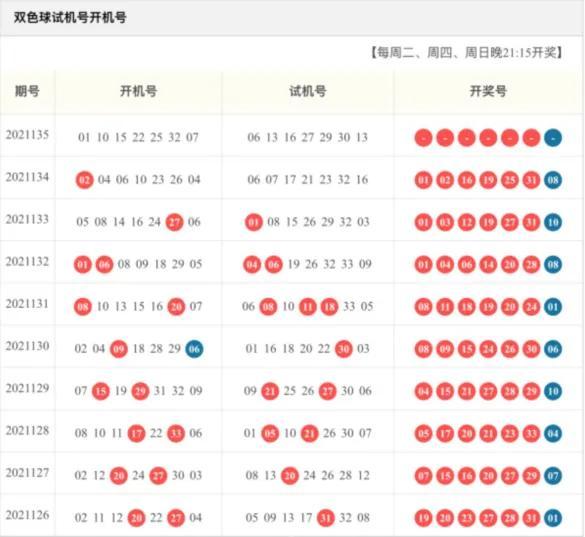
Task: Click red ball 25 in 2021134 开奖号
Action: [x=510, y=180]
